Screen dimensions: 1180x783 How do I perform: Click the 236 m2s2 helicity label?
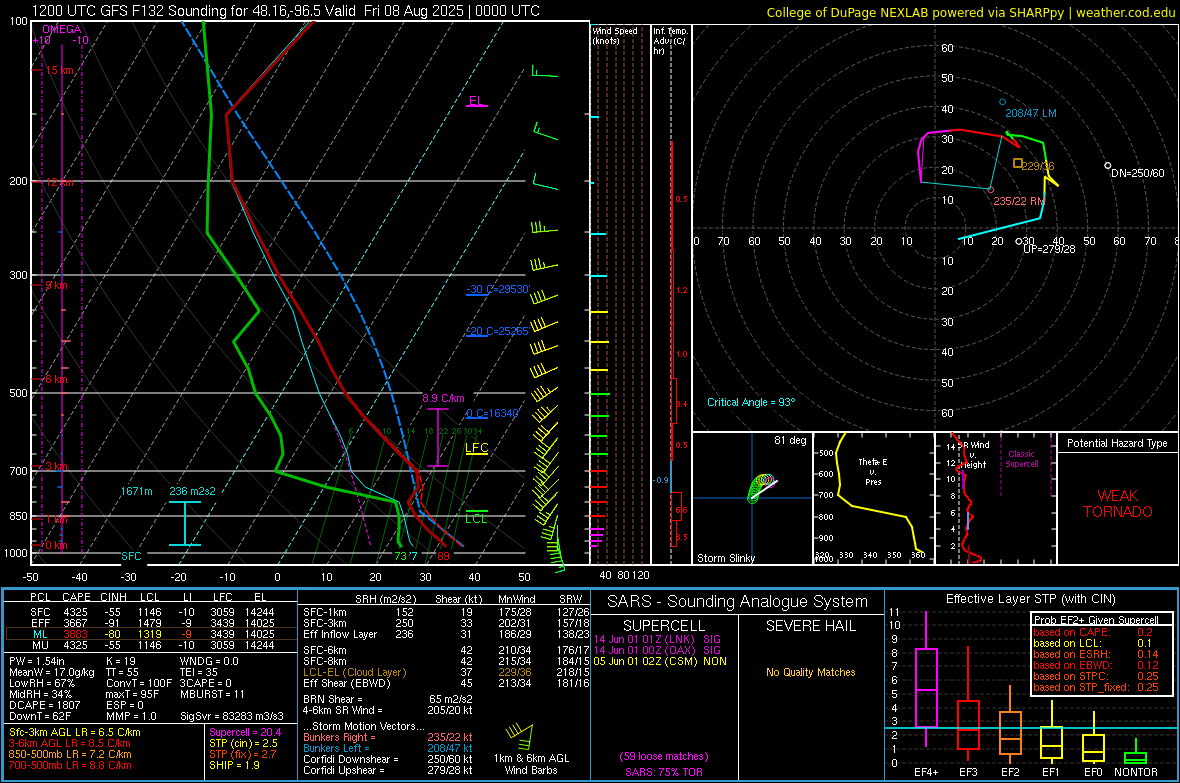[192, 491]
